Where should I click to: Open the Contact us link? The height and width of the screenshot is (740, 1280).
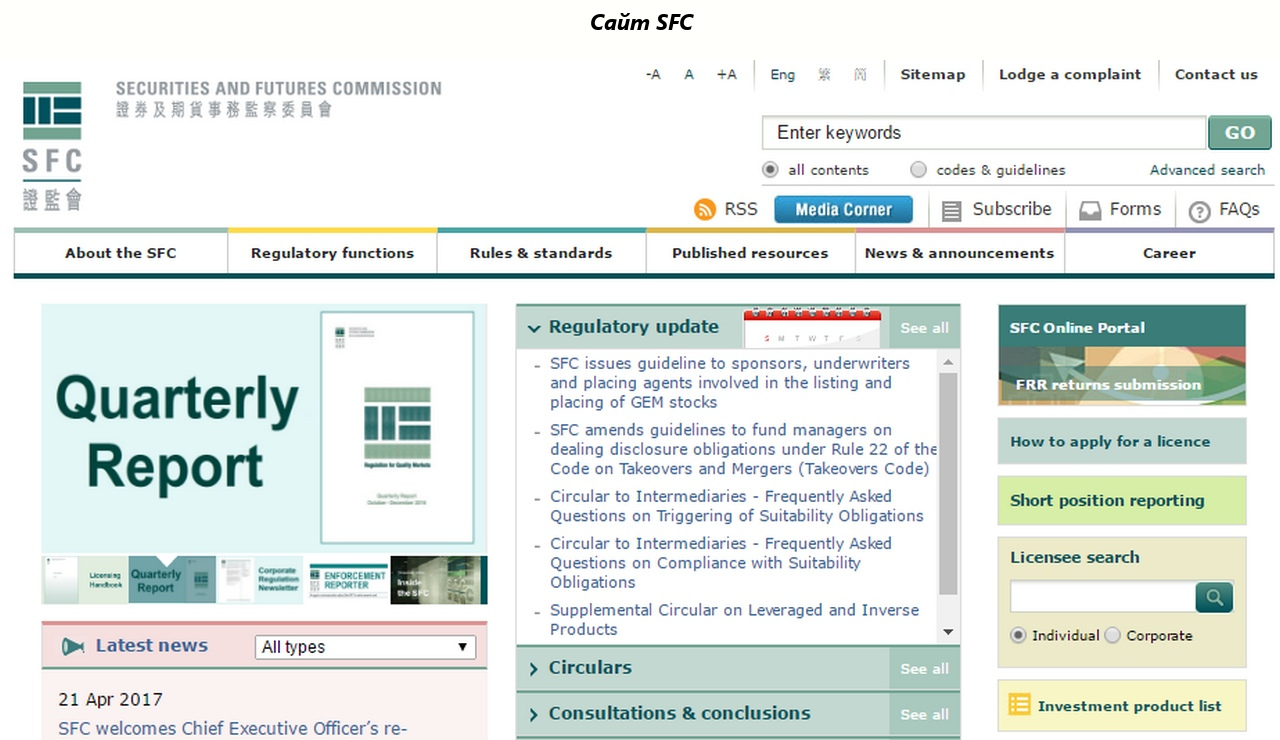[x=1216, y=75]
